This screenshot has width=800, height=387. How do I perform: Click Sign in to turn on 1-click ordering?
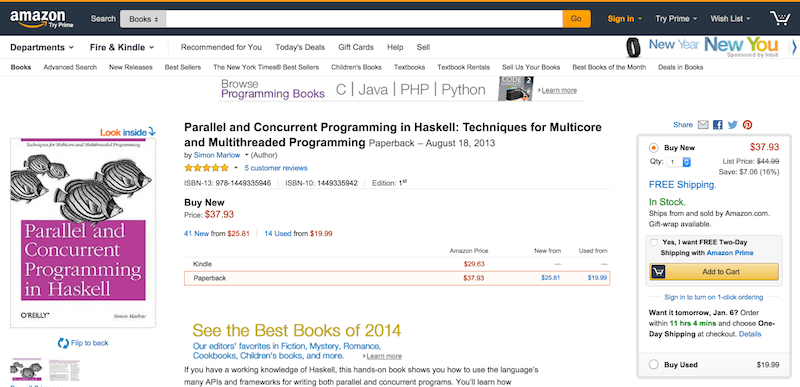pos(714,297)
